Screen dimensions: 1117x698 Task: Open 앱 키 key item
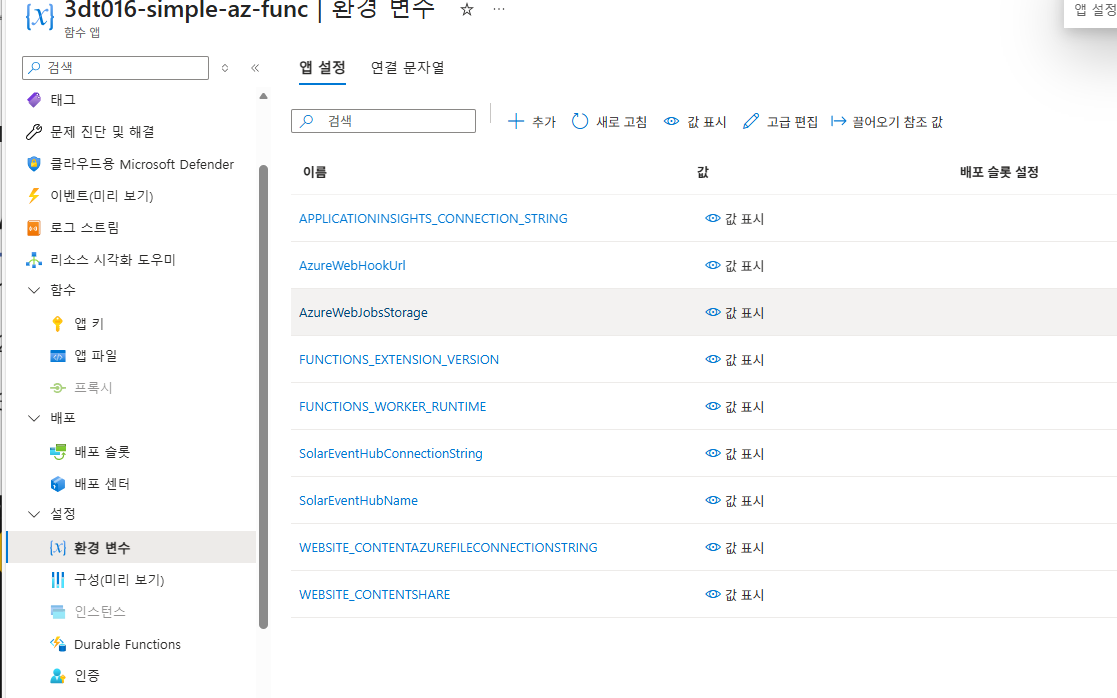tap(78, 323)
